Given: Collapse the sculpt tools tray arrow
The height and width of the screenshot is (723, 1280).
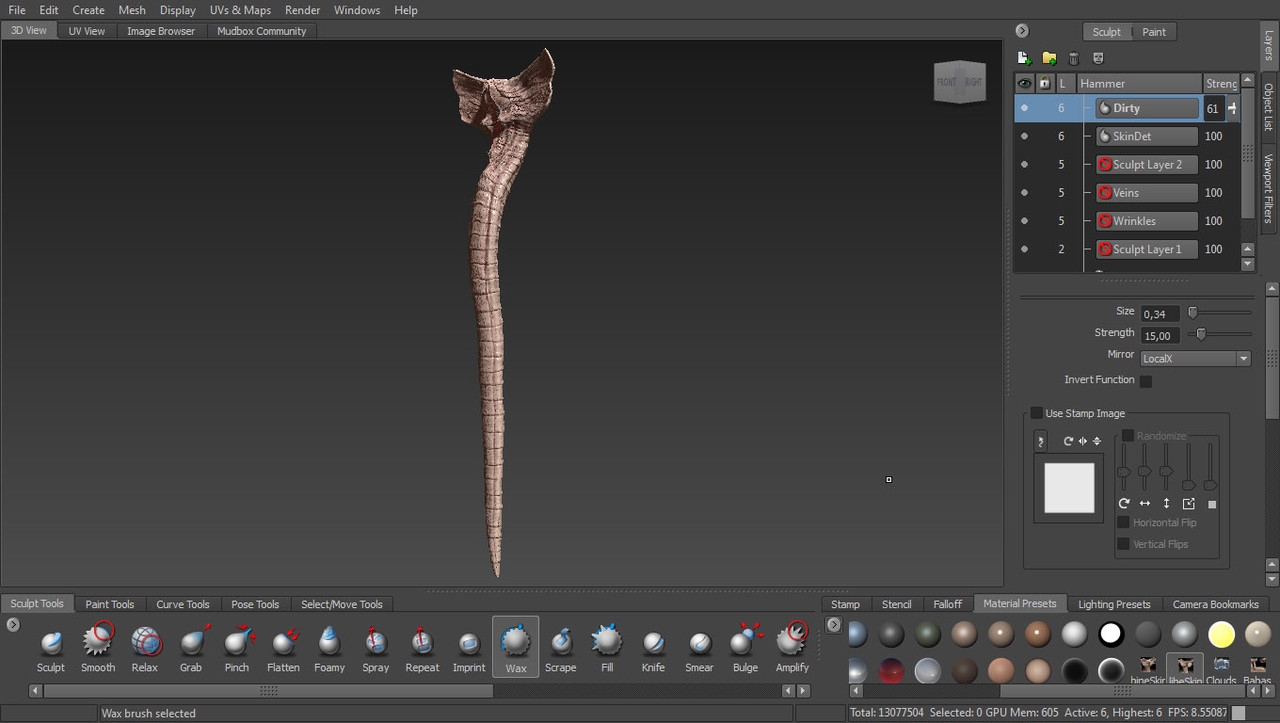Looking at the screenshot, I should (x=13, y=625).
